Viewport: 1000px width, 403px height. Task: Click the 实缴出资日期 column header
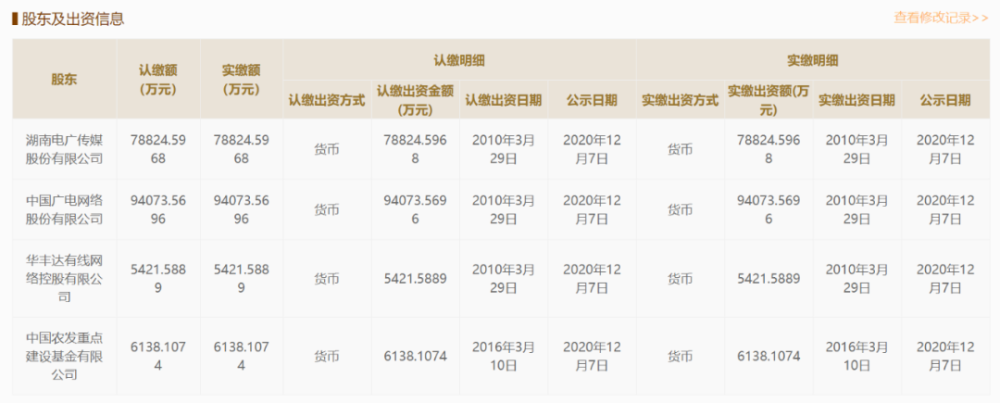[857, 100]
